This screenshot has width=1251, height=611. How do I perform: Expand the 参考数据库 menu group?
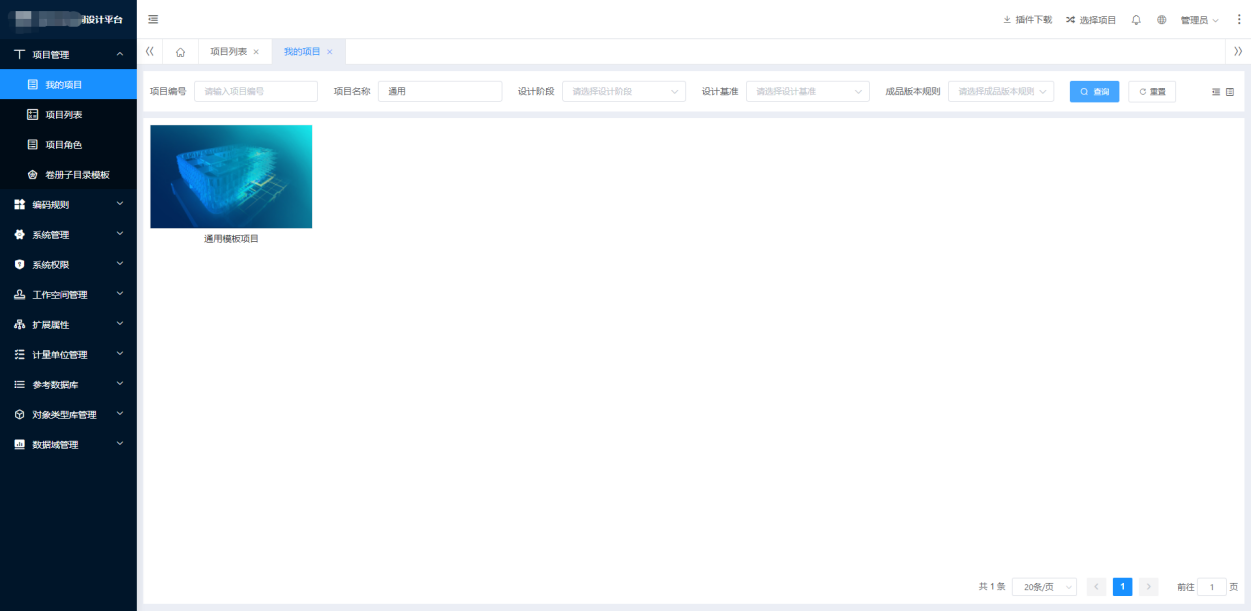tap(68, 384)
